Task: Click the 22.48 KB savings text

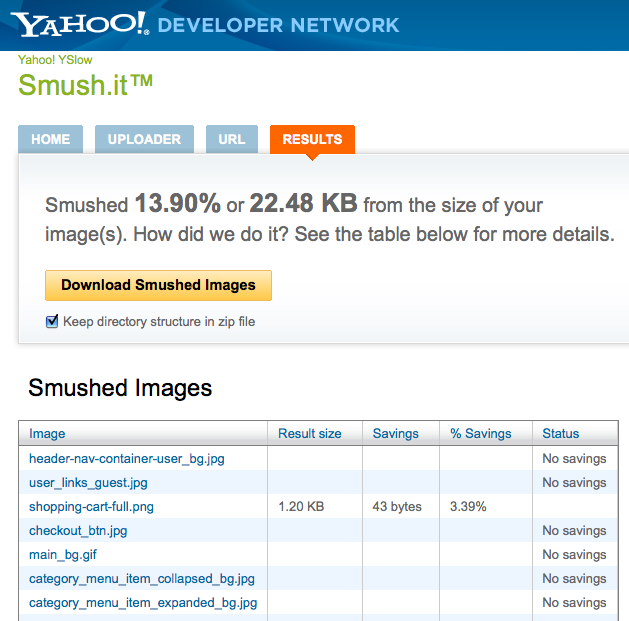Action: (303, 203)
